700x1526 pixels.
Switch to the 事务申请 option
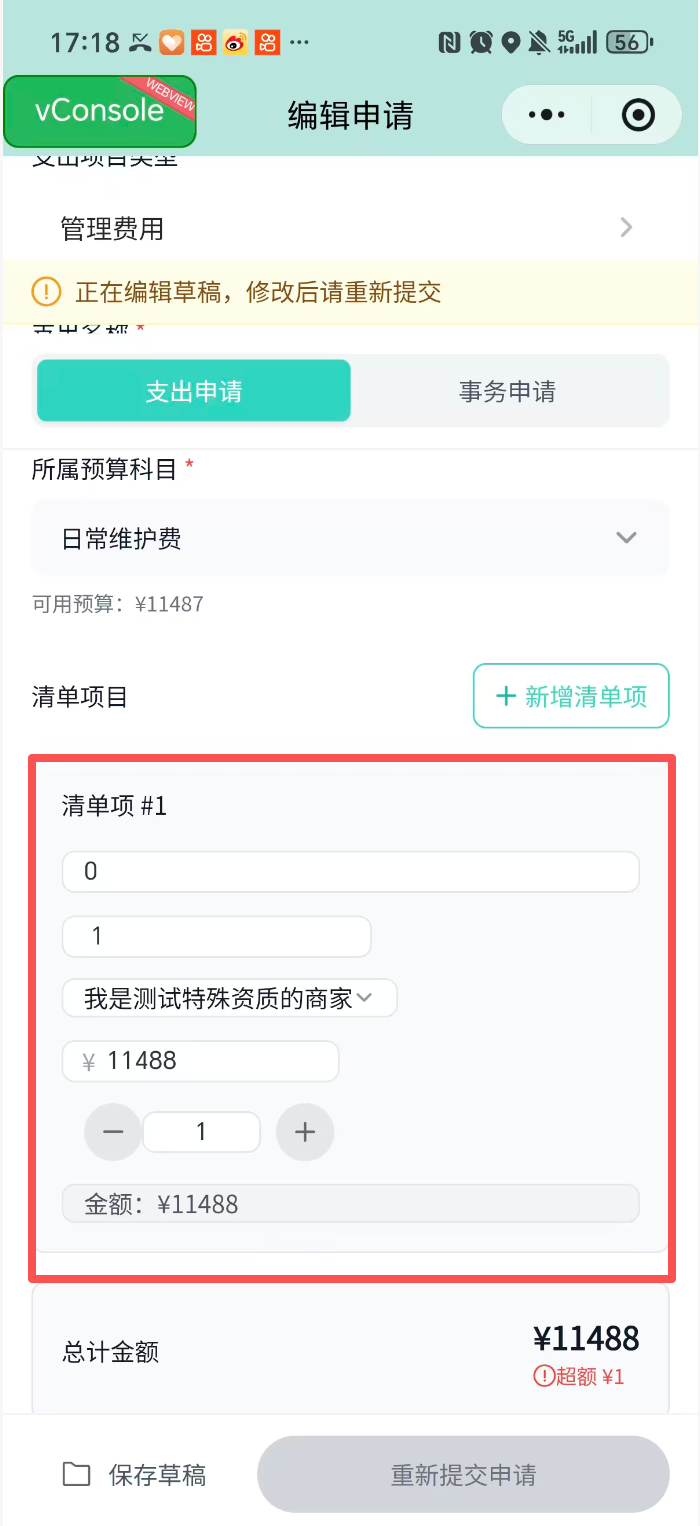click(507, 391)
